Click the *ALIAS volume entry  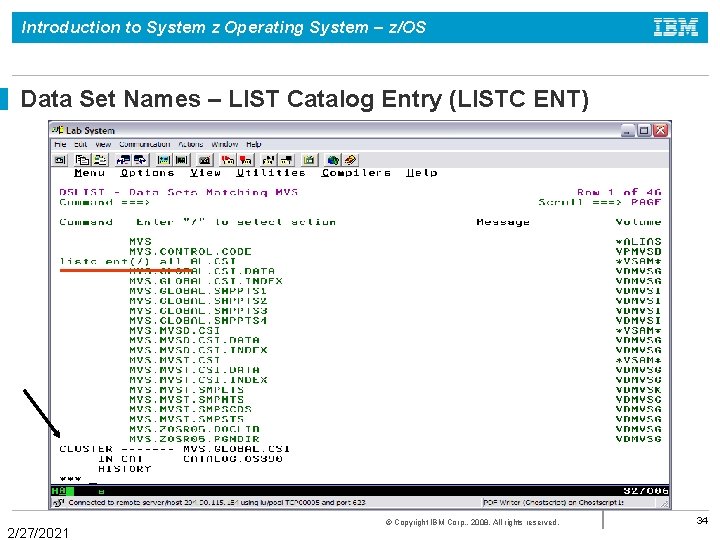pyautogui.click(x=638, y=242)
